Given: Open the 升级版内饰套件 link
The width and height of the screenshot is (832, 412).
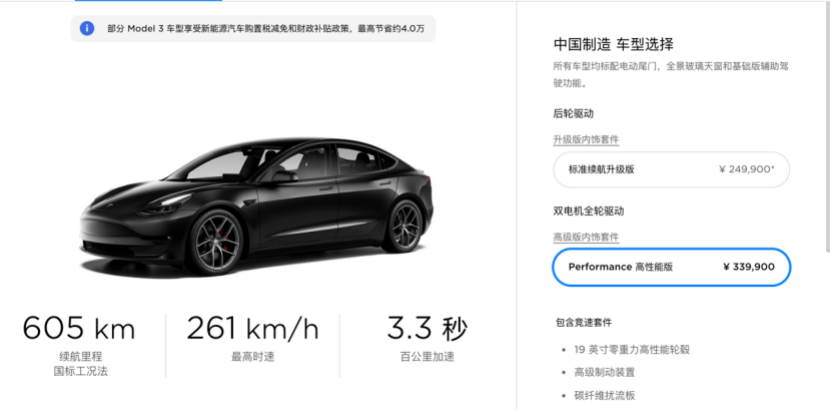Looking at the screenshot, I should coord(586,140).
